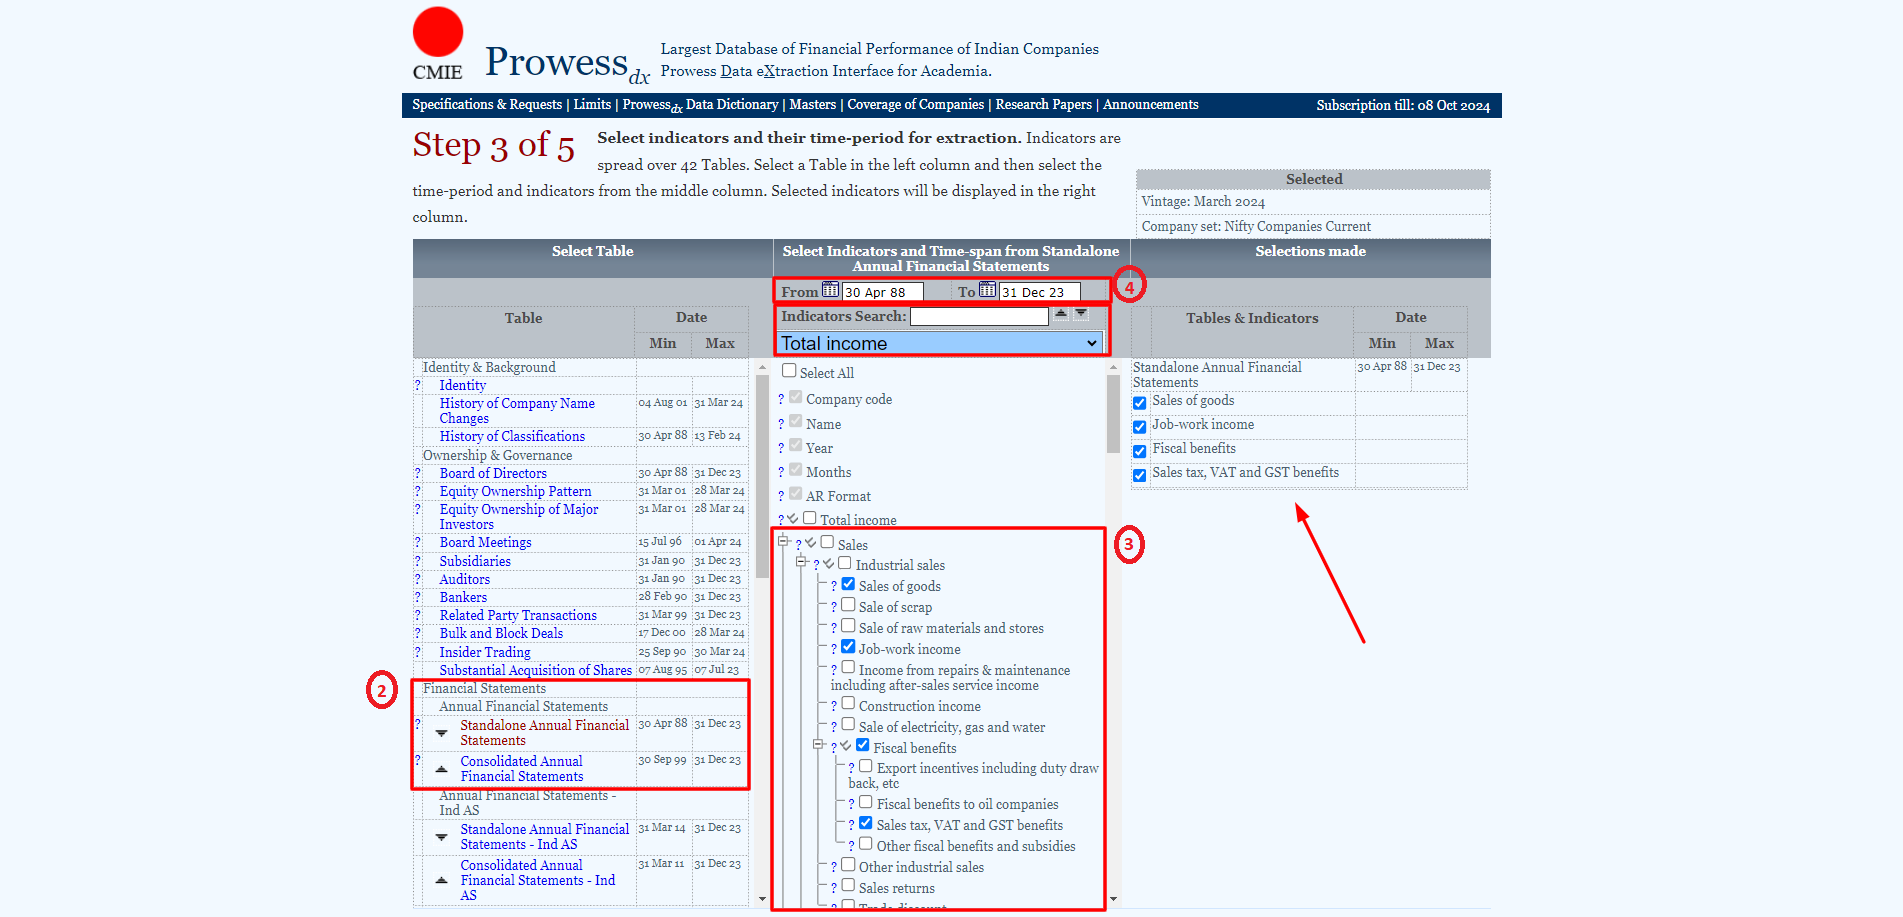Open help question mark for Job-work income
Viewport: 1903px width, 917px height.
[834, 650]
